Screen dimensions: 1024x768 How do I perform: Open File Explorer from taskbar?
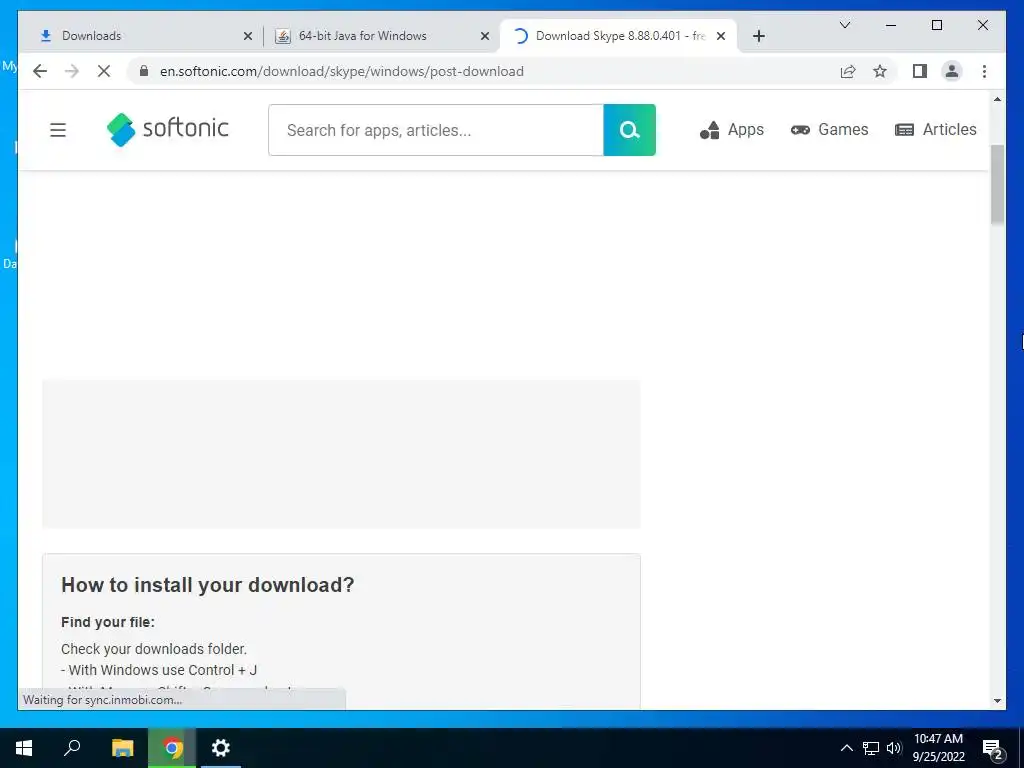click(122, 748)
